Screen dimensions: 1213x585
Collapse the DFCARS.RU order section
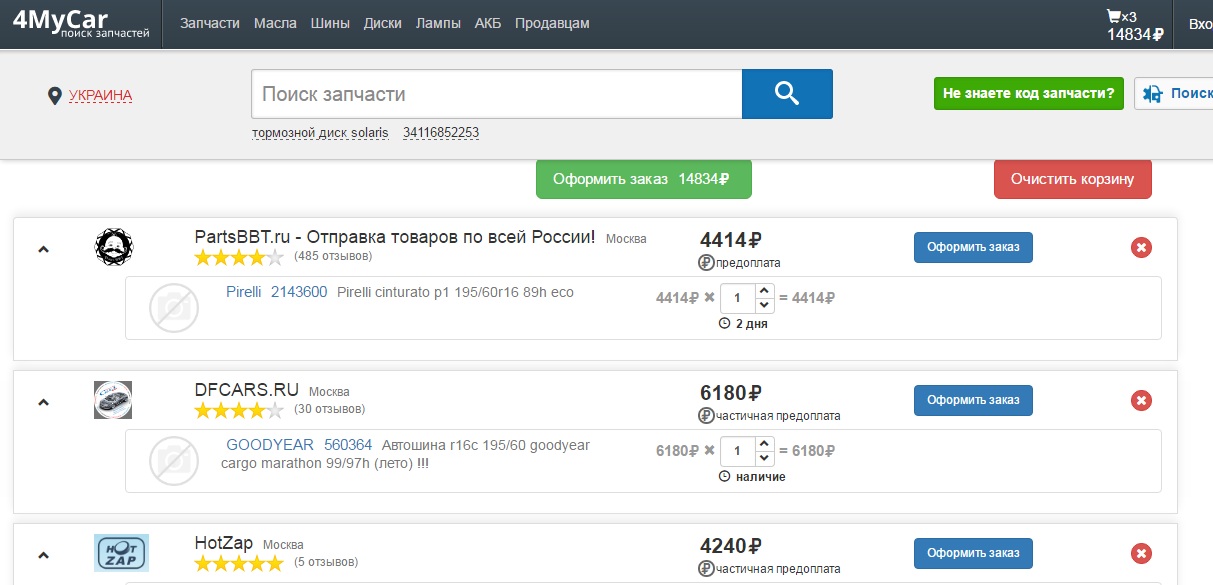(x=43, y=402)
